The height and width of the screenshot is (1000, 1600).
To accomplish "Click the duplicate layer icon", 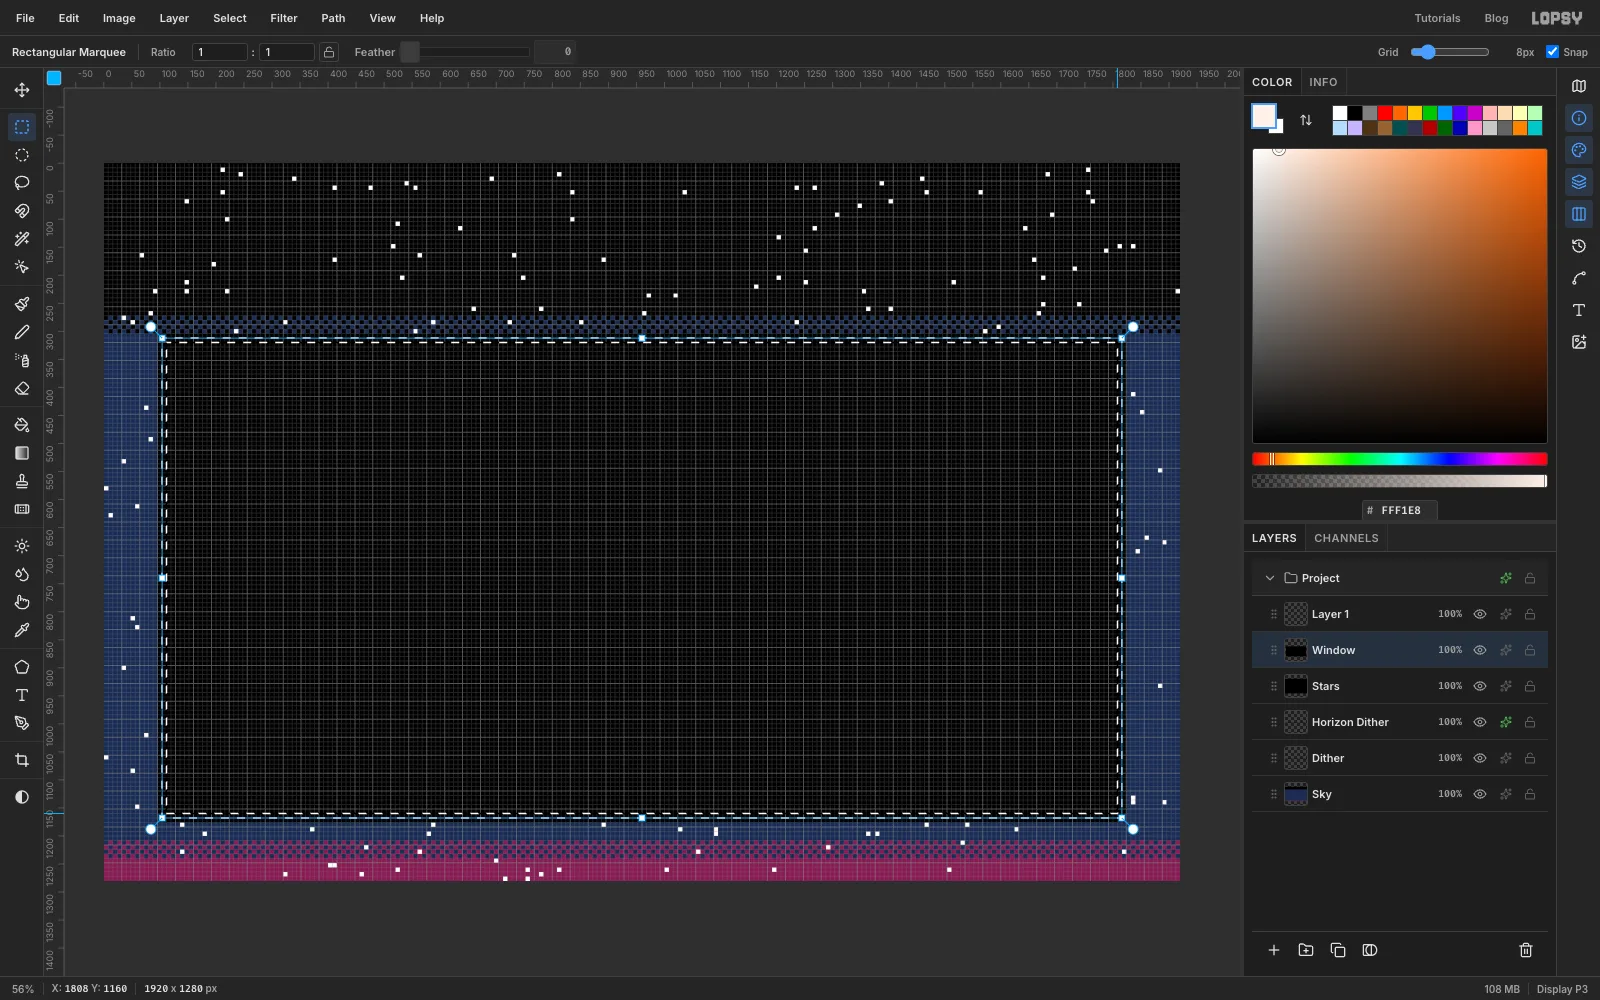I will [x=1338, y=950].
